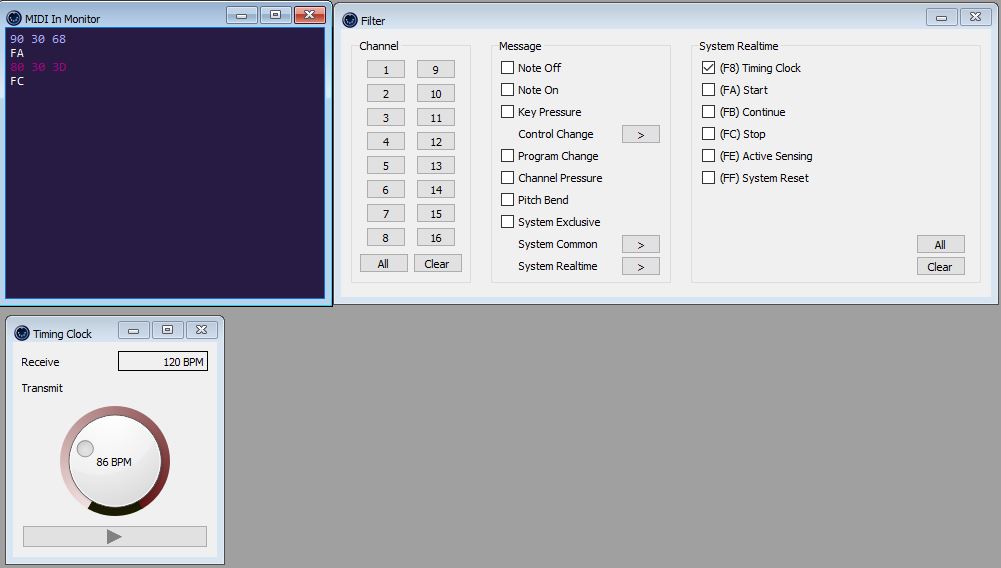Click Clear in the Channel group

pos(437,264)
